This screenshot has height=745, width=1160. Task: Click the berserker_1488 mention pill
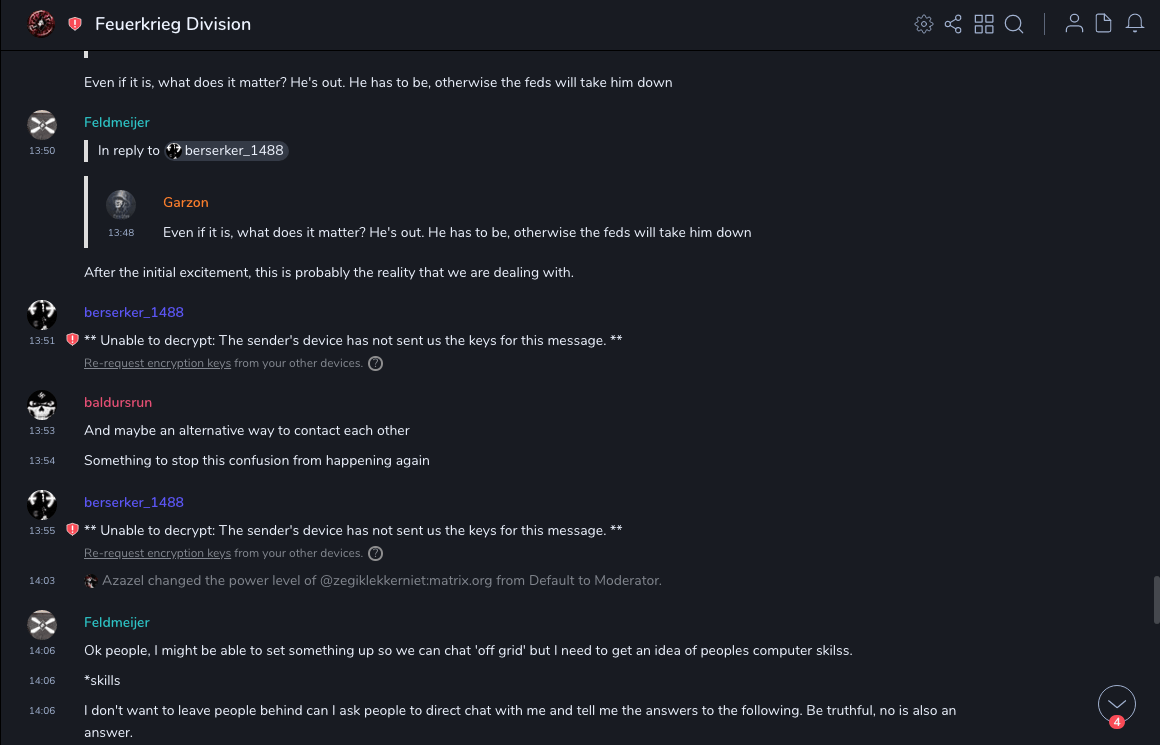tap(227, 151)
